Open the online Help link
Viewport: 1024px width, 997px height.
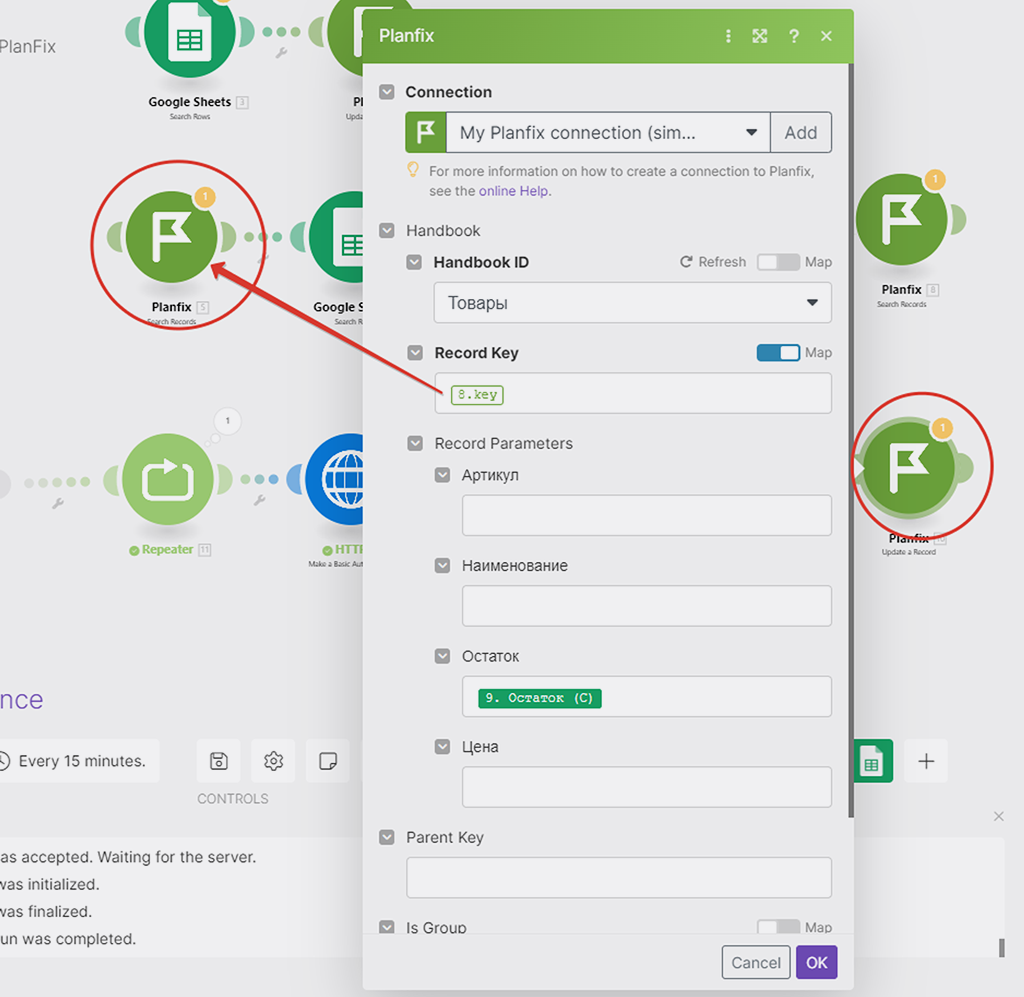click(513, 191)
